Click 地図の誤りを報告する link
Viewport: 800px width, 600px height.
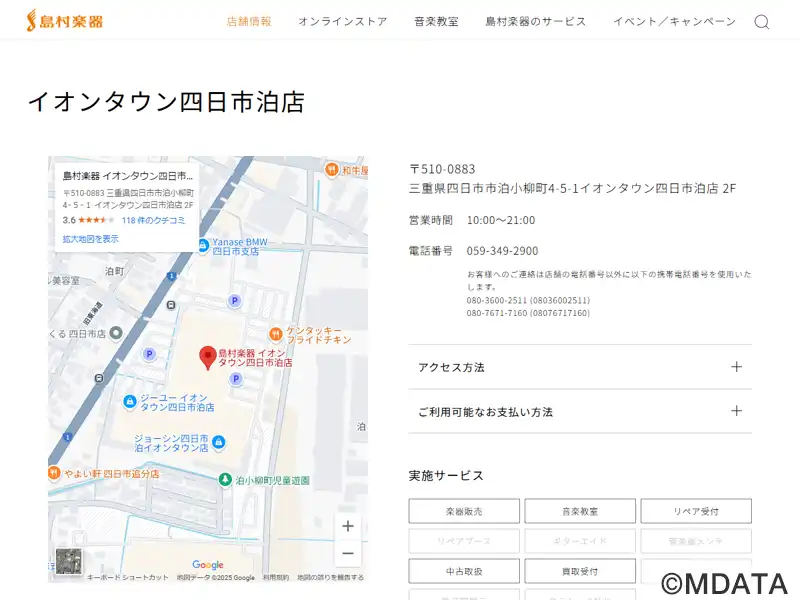tap(331, 578)
